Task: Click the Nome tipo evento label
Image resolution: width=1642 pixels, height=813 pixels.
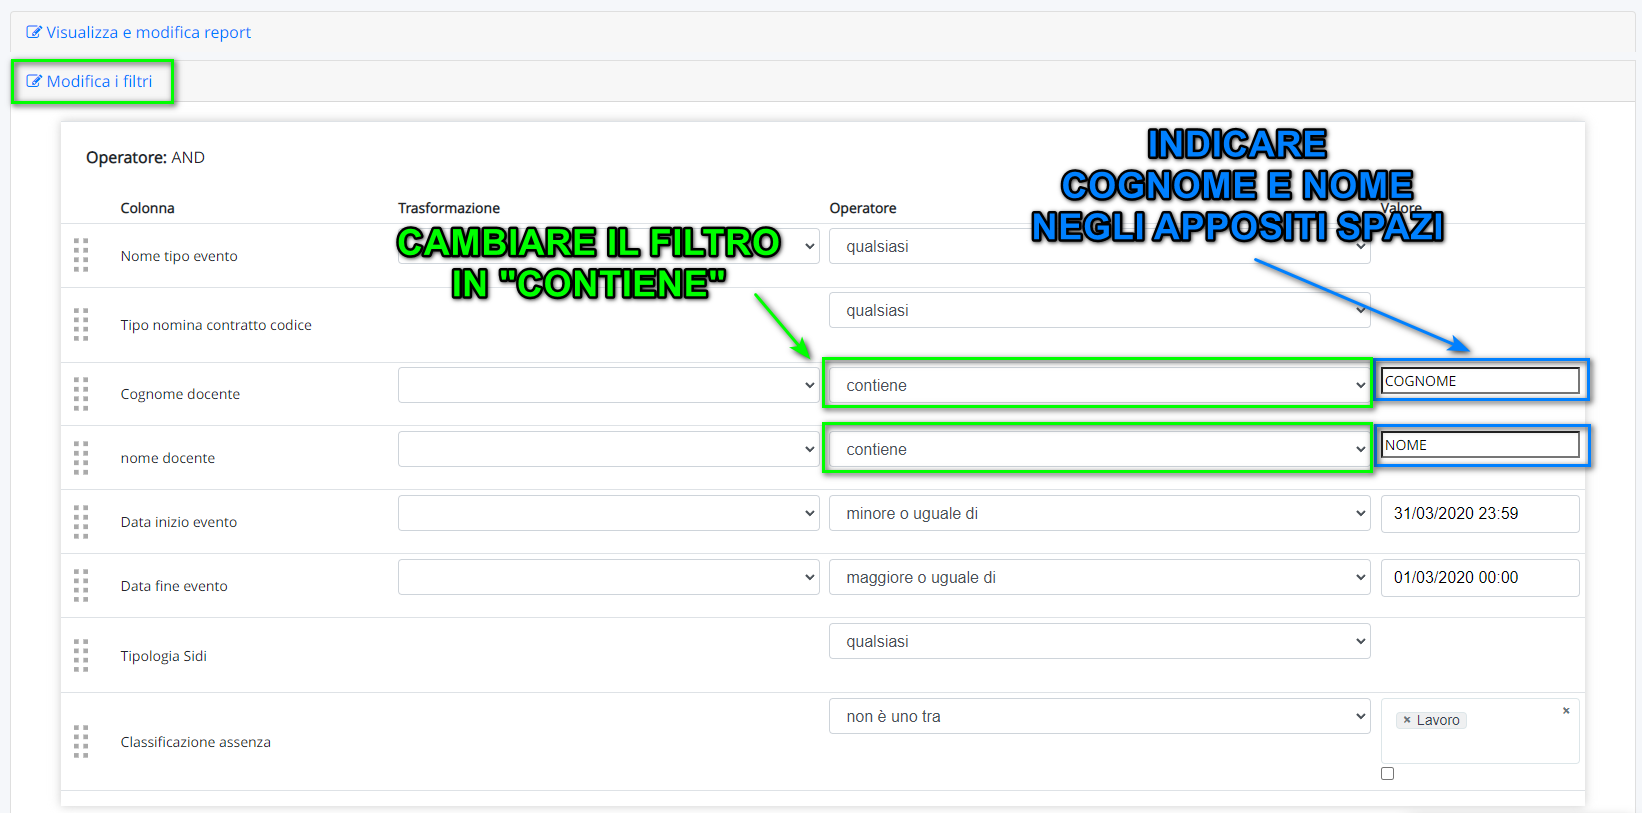Action: point(179,256)
